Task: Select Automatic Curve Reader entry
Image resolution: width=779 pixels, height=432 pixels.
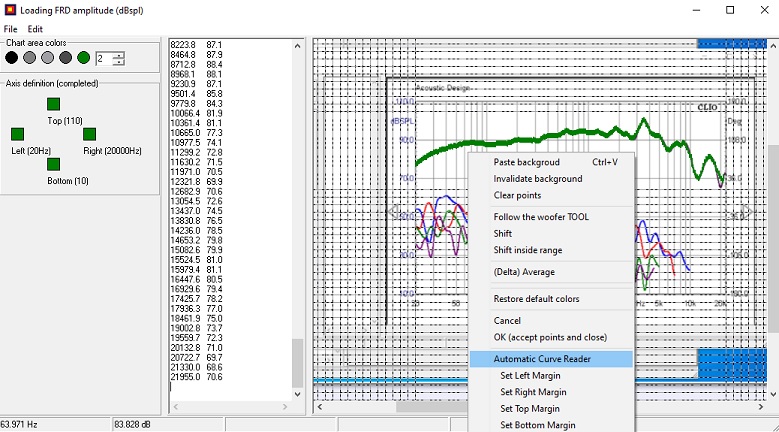Action: pyautogui.click(x=551, y=359)
